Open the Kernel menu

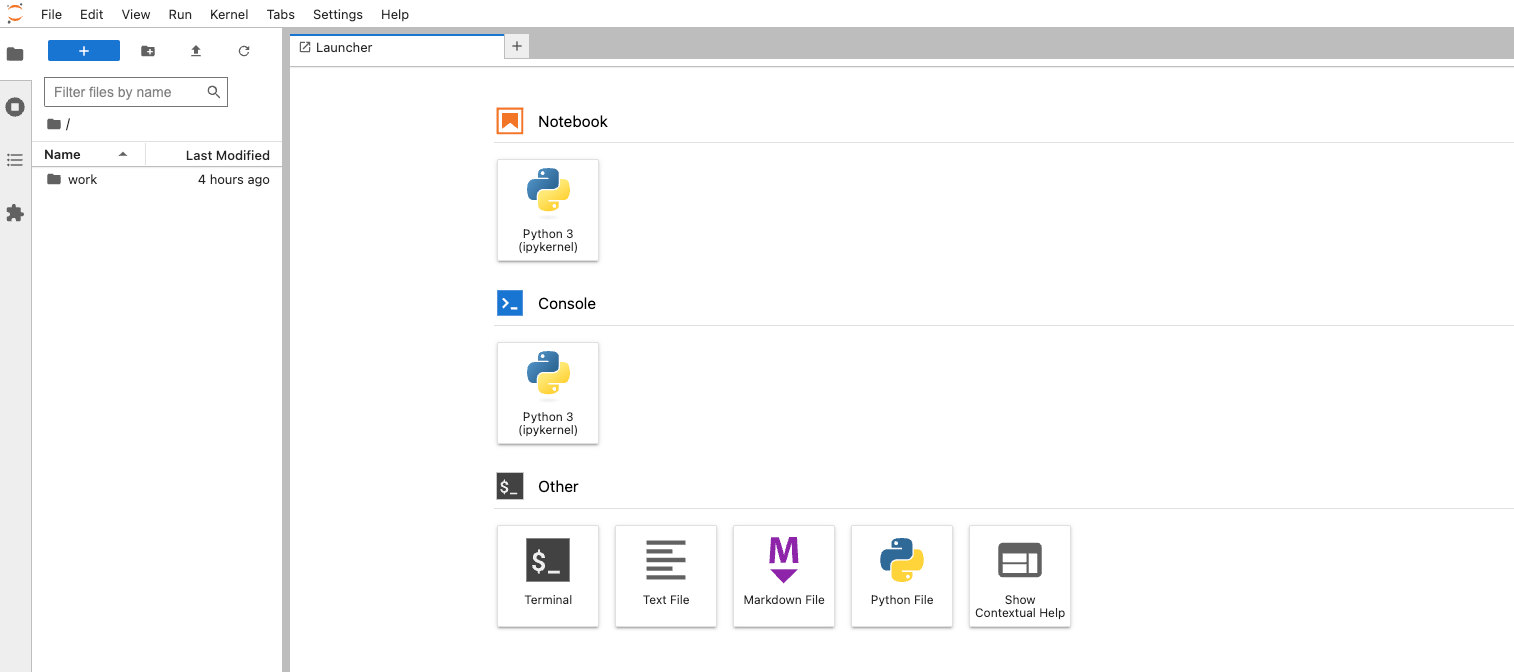point(228,14)
